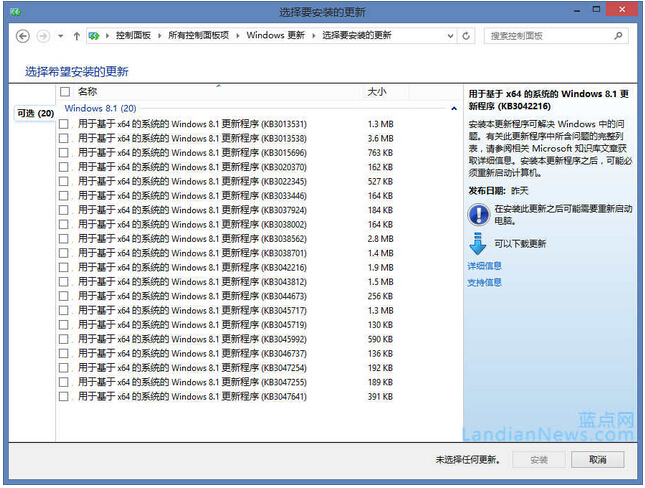Click the window icon in title bar
The height and width of the screenshot is (488, 645).
tap(16, 12)
